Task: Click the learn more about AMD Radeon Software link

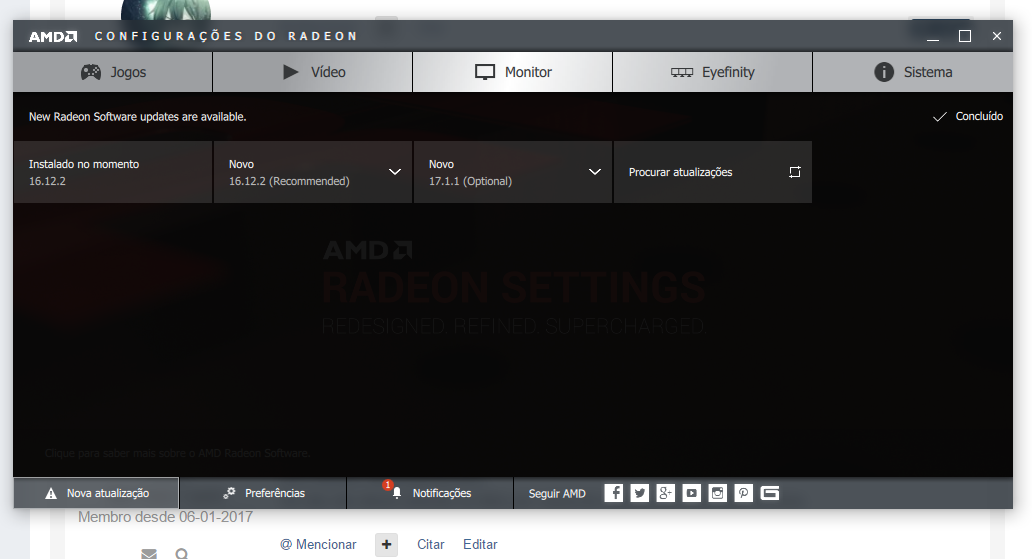Action: (177, 453)
